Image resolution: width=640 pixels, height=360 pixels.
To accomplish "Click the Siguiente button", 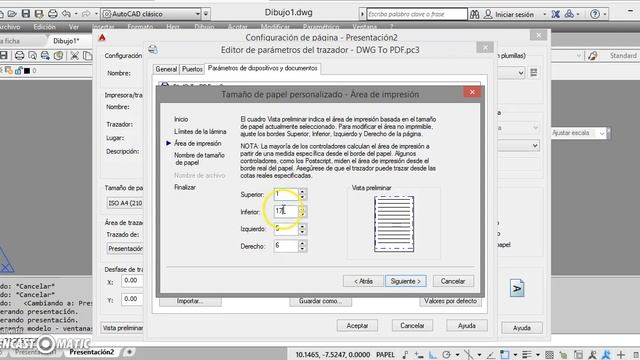I will tap(405, 281).
